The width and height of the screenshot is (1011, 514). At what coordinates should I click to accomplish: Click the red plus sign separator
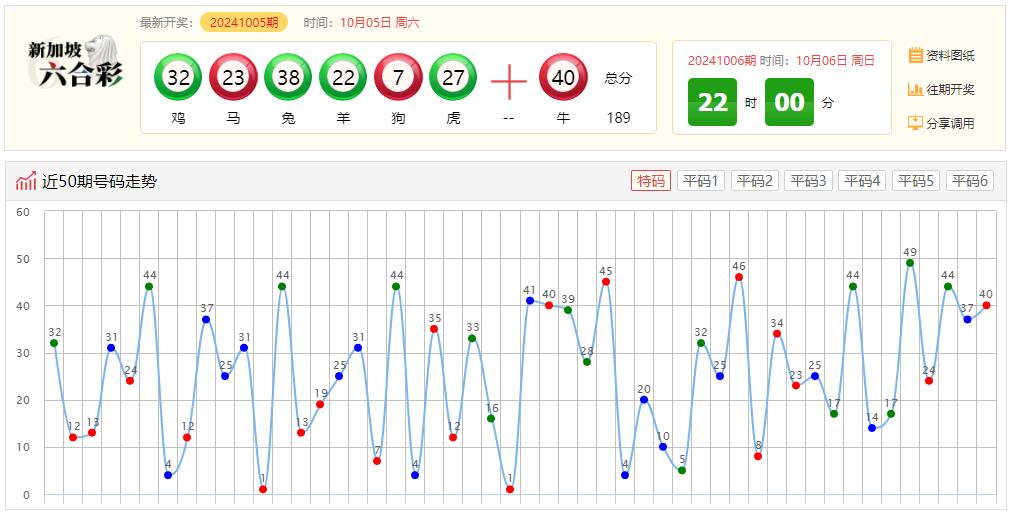pos(508,81)
